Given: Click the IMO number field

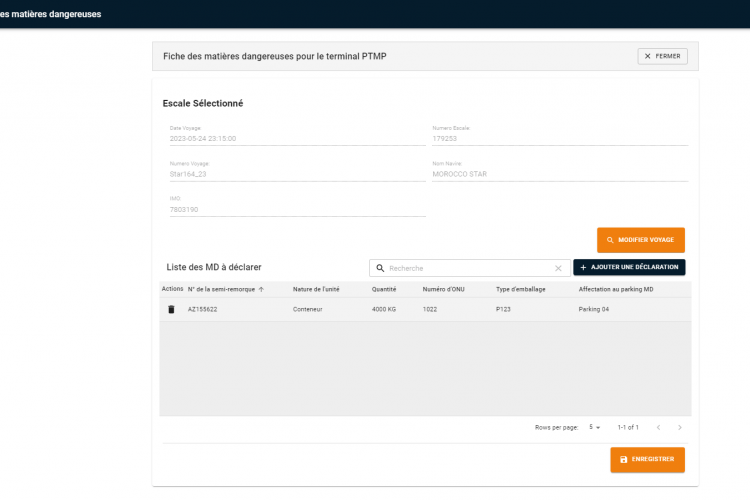Looking at the screenshot, I should pos(297,209).
